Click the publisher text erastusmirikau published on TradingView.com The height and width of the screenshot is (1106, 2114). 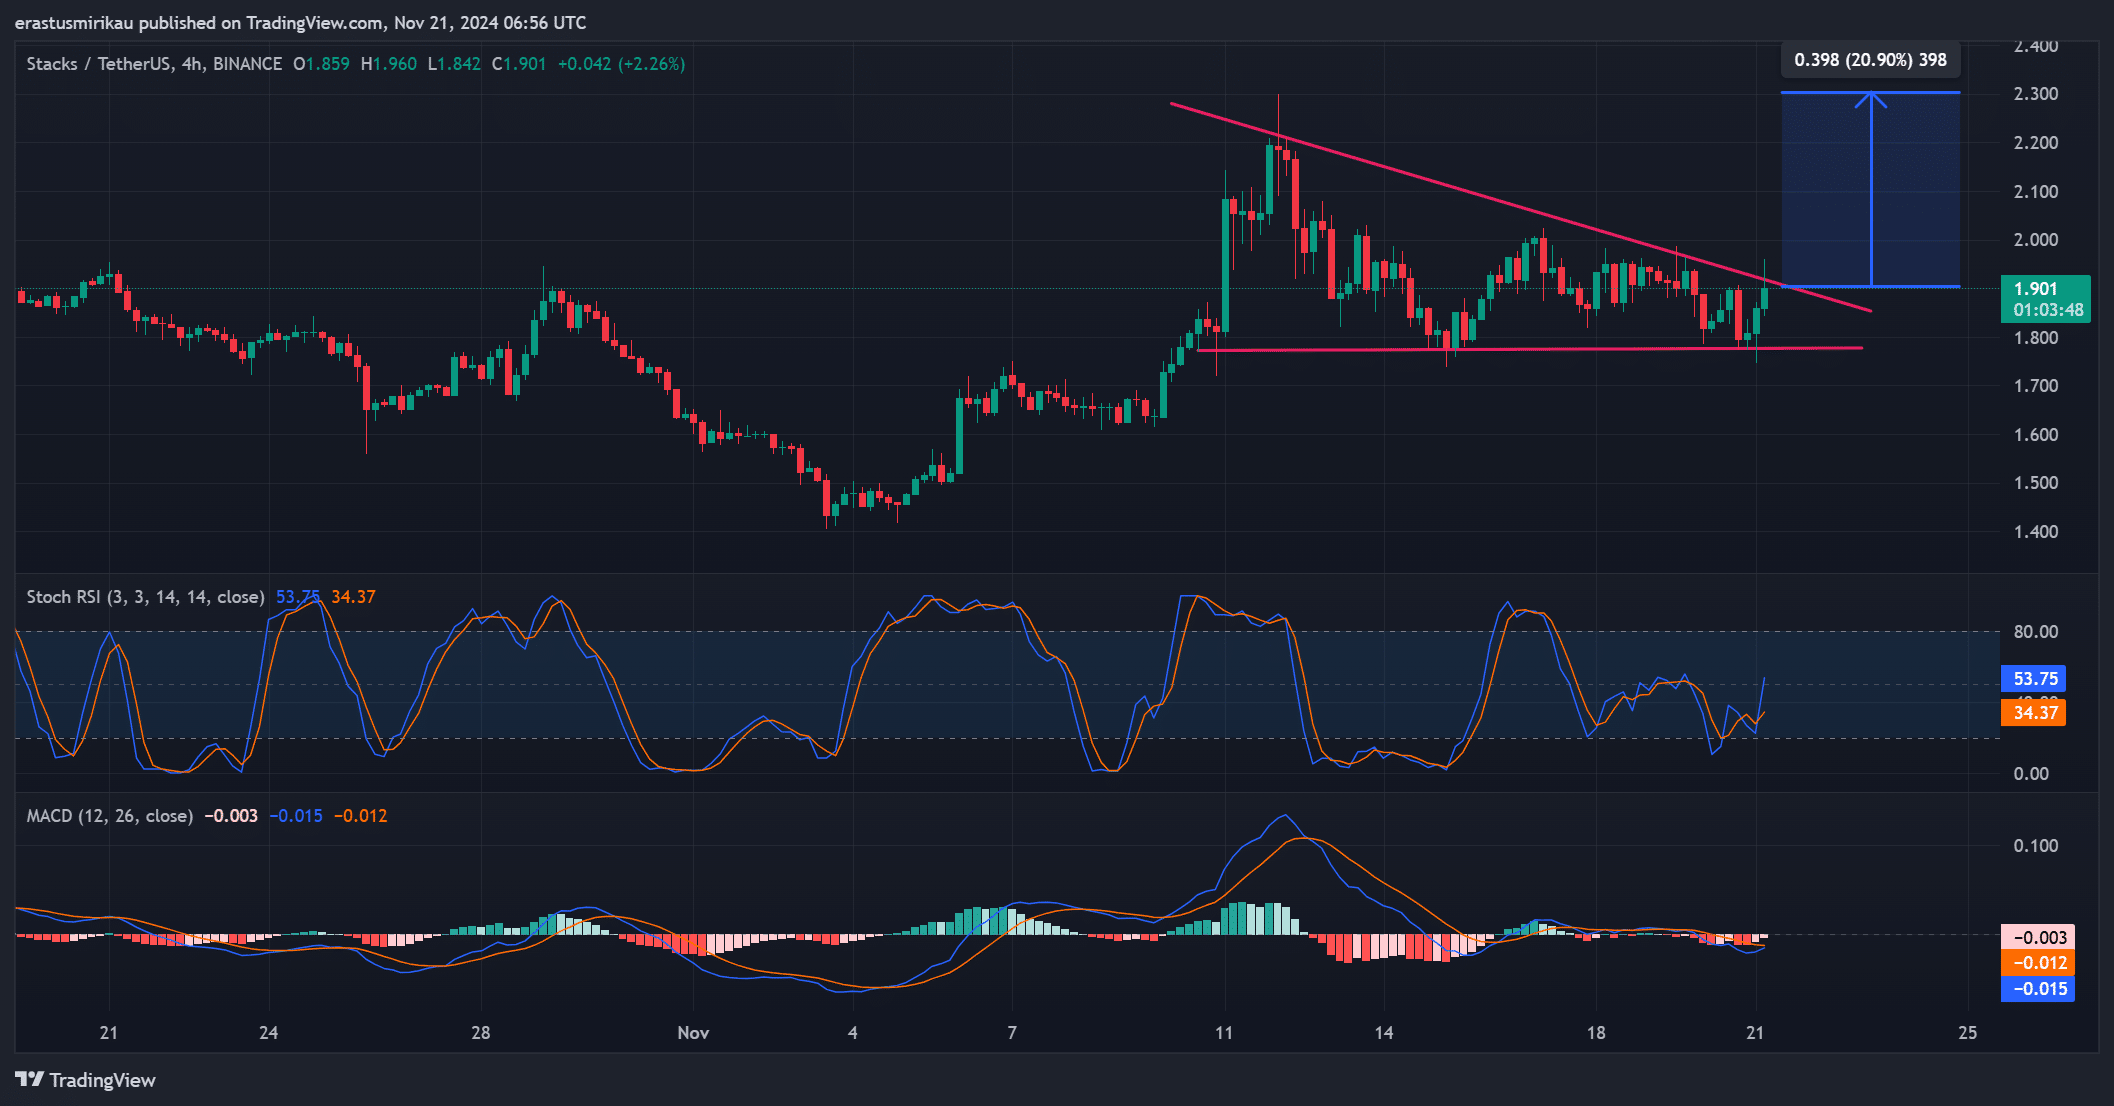200,22
